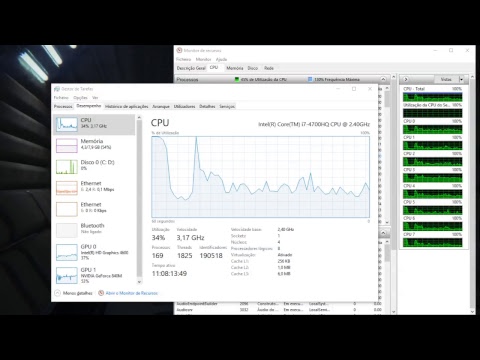Click the CPU 6 graph in Resource Monitor
Screen dimensions: 480x360
(x=432, y=226)
